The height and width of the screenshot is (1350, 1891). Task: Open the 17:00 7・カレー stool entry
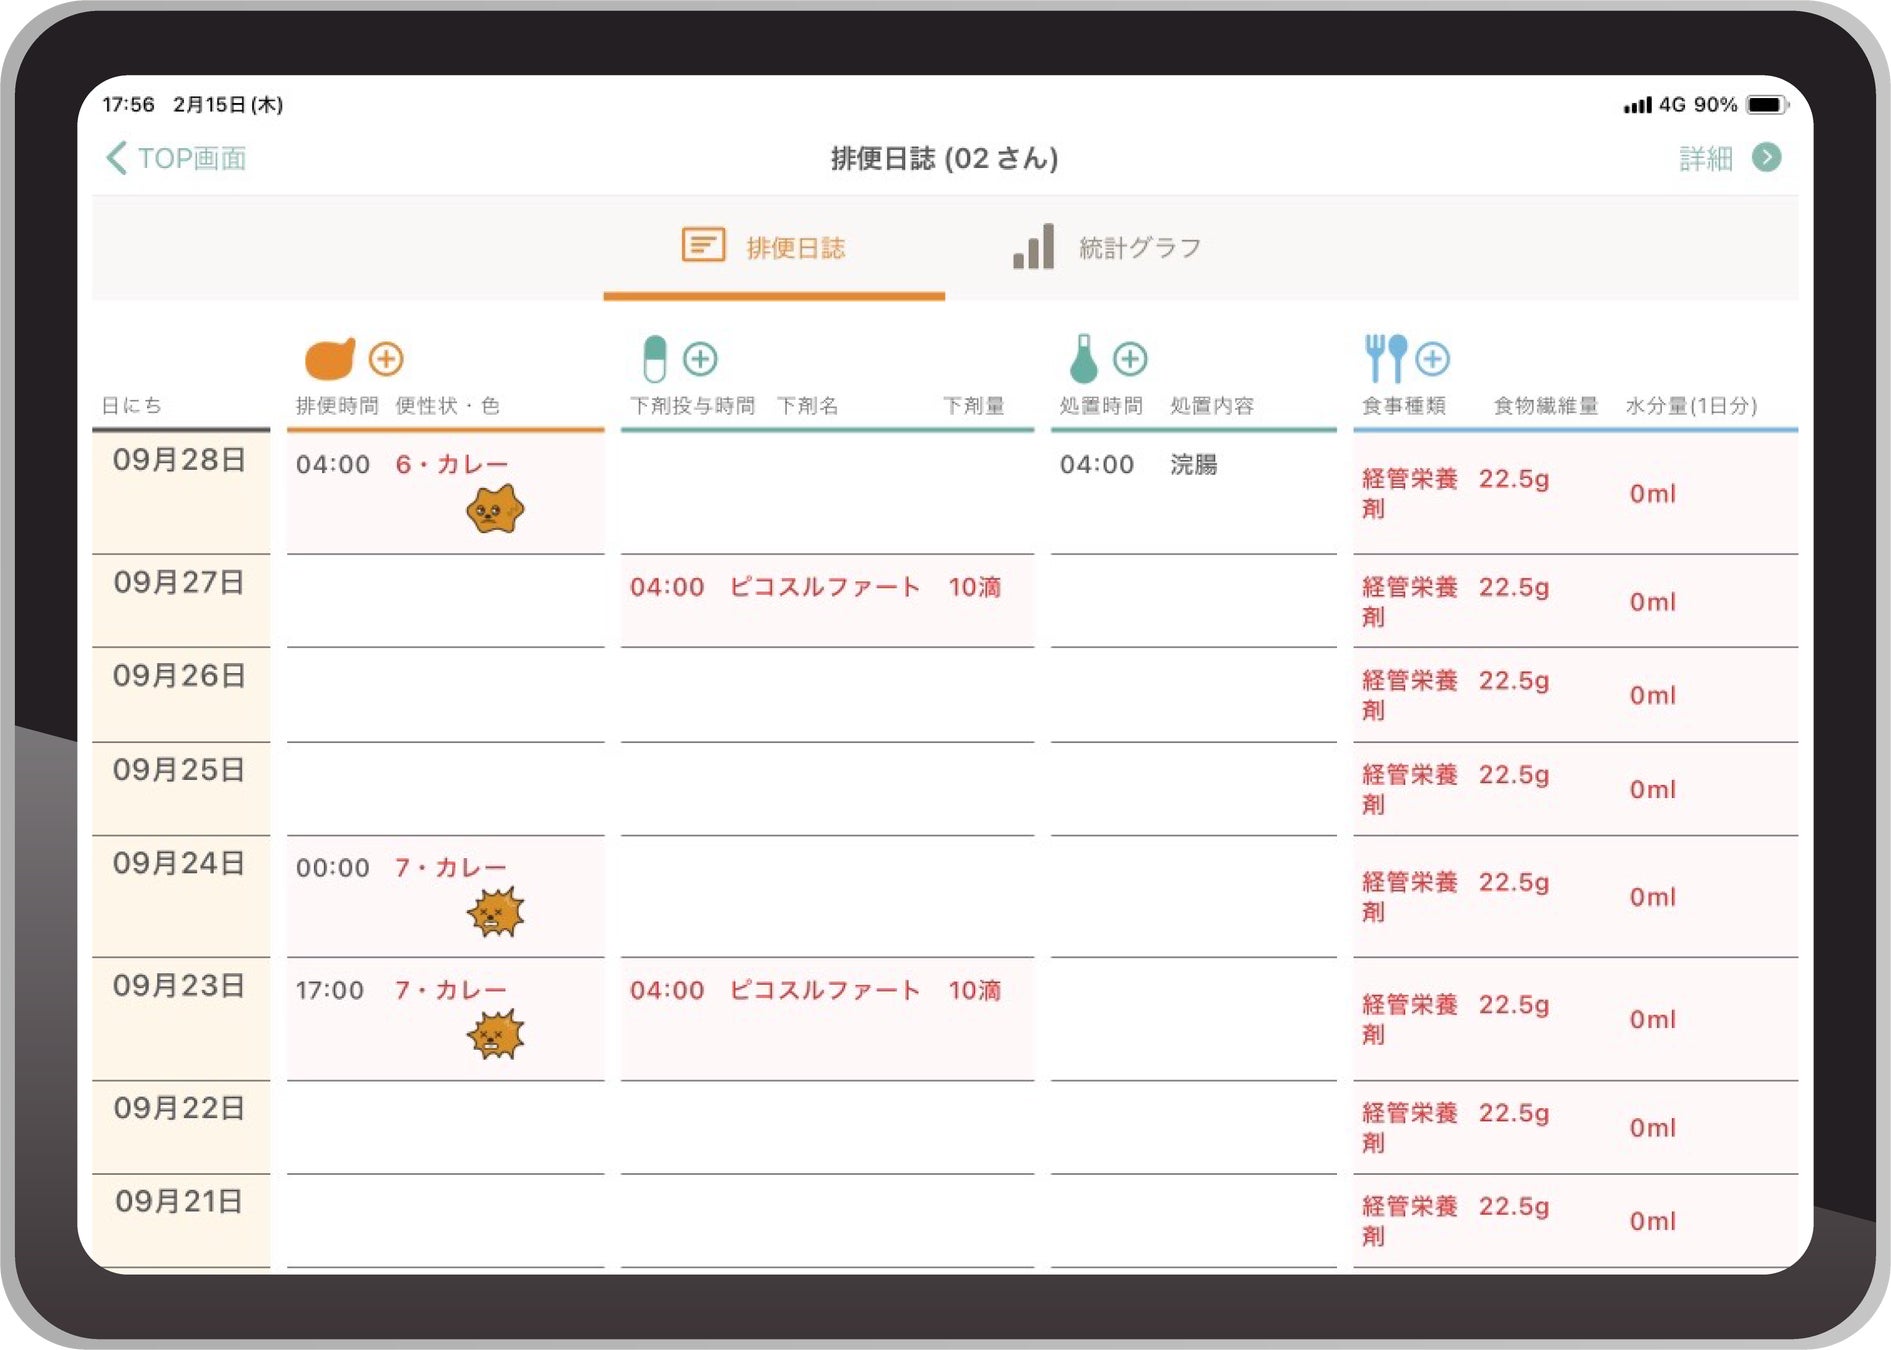[x=445, y=1018]
